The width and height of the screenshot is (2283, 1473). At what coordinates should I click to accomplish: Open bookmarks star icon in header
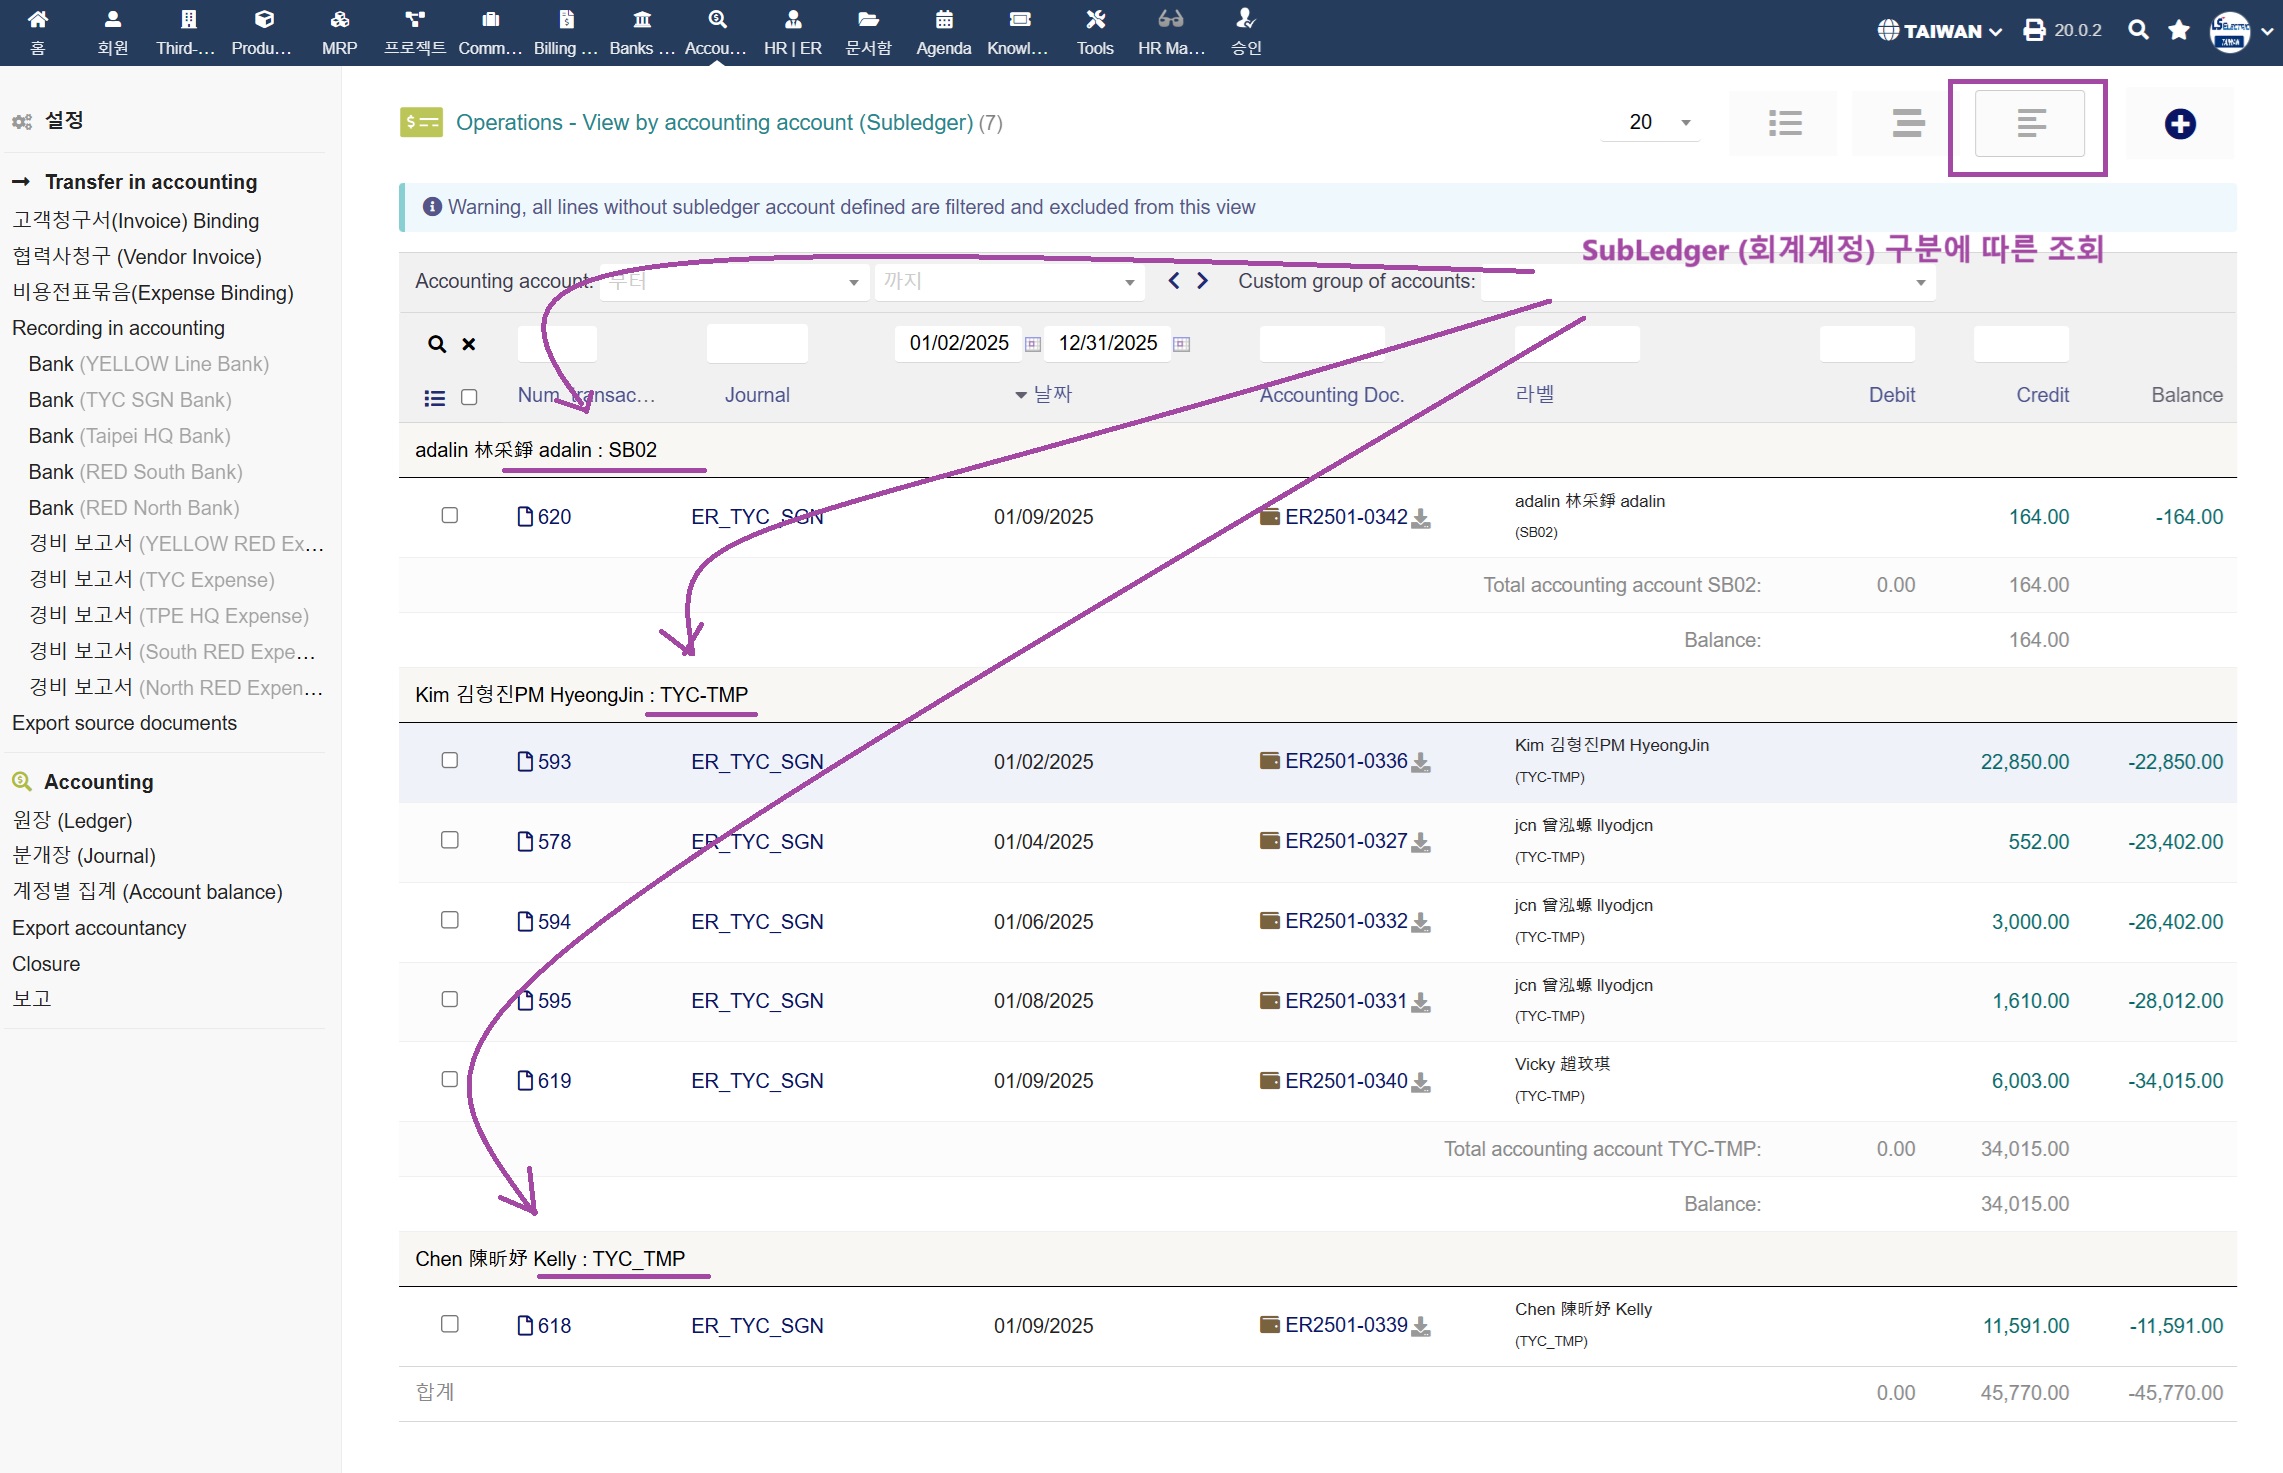(2179, 30)
